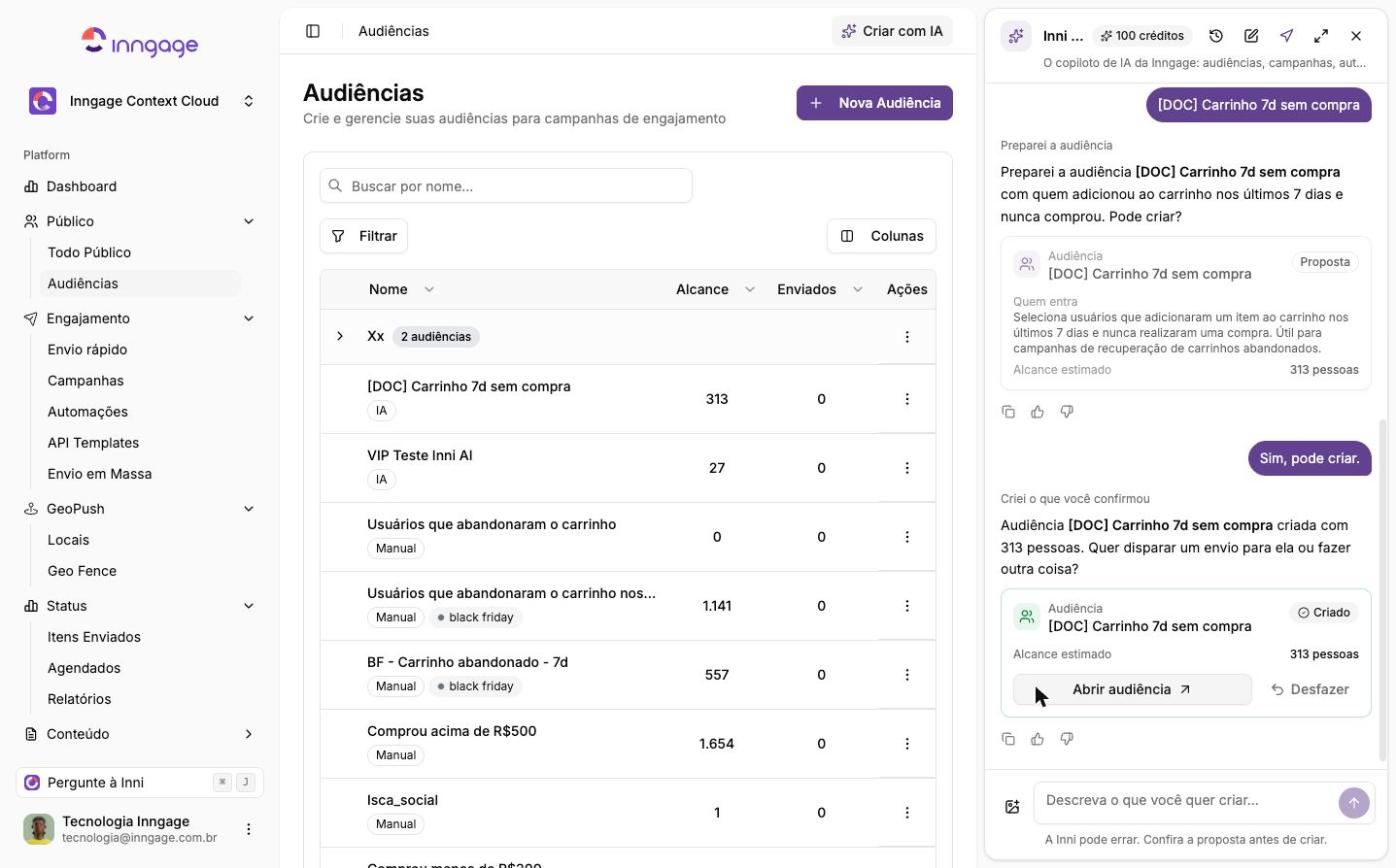
Task: Click the Nova Audiência button
Action: point(874,103)
